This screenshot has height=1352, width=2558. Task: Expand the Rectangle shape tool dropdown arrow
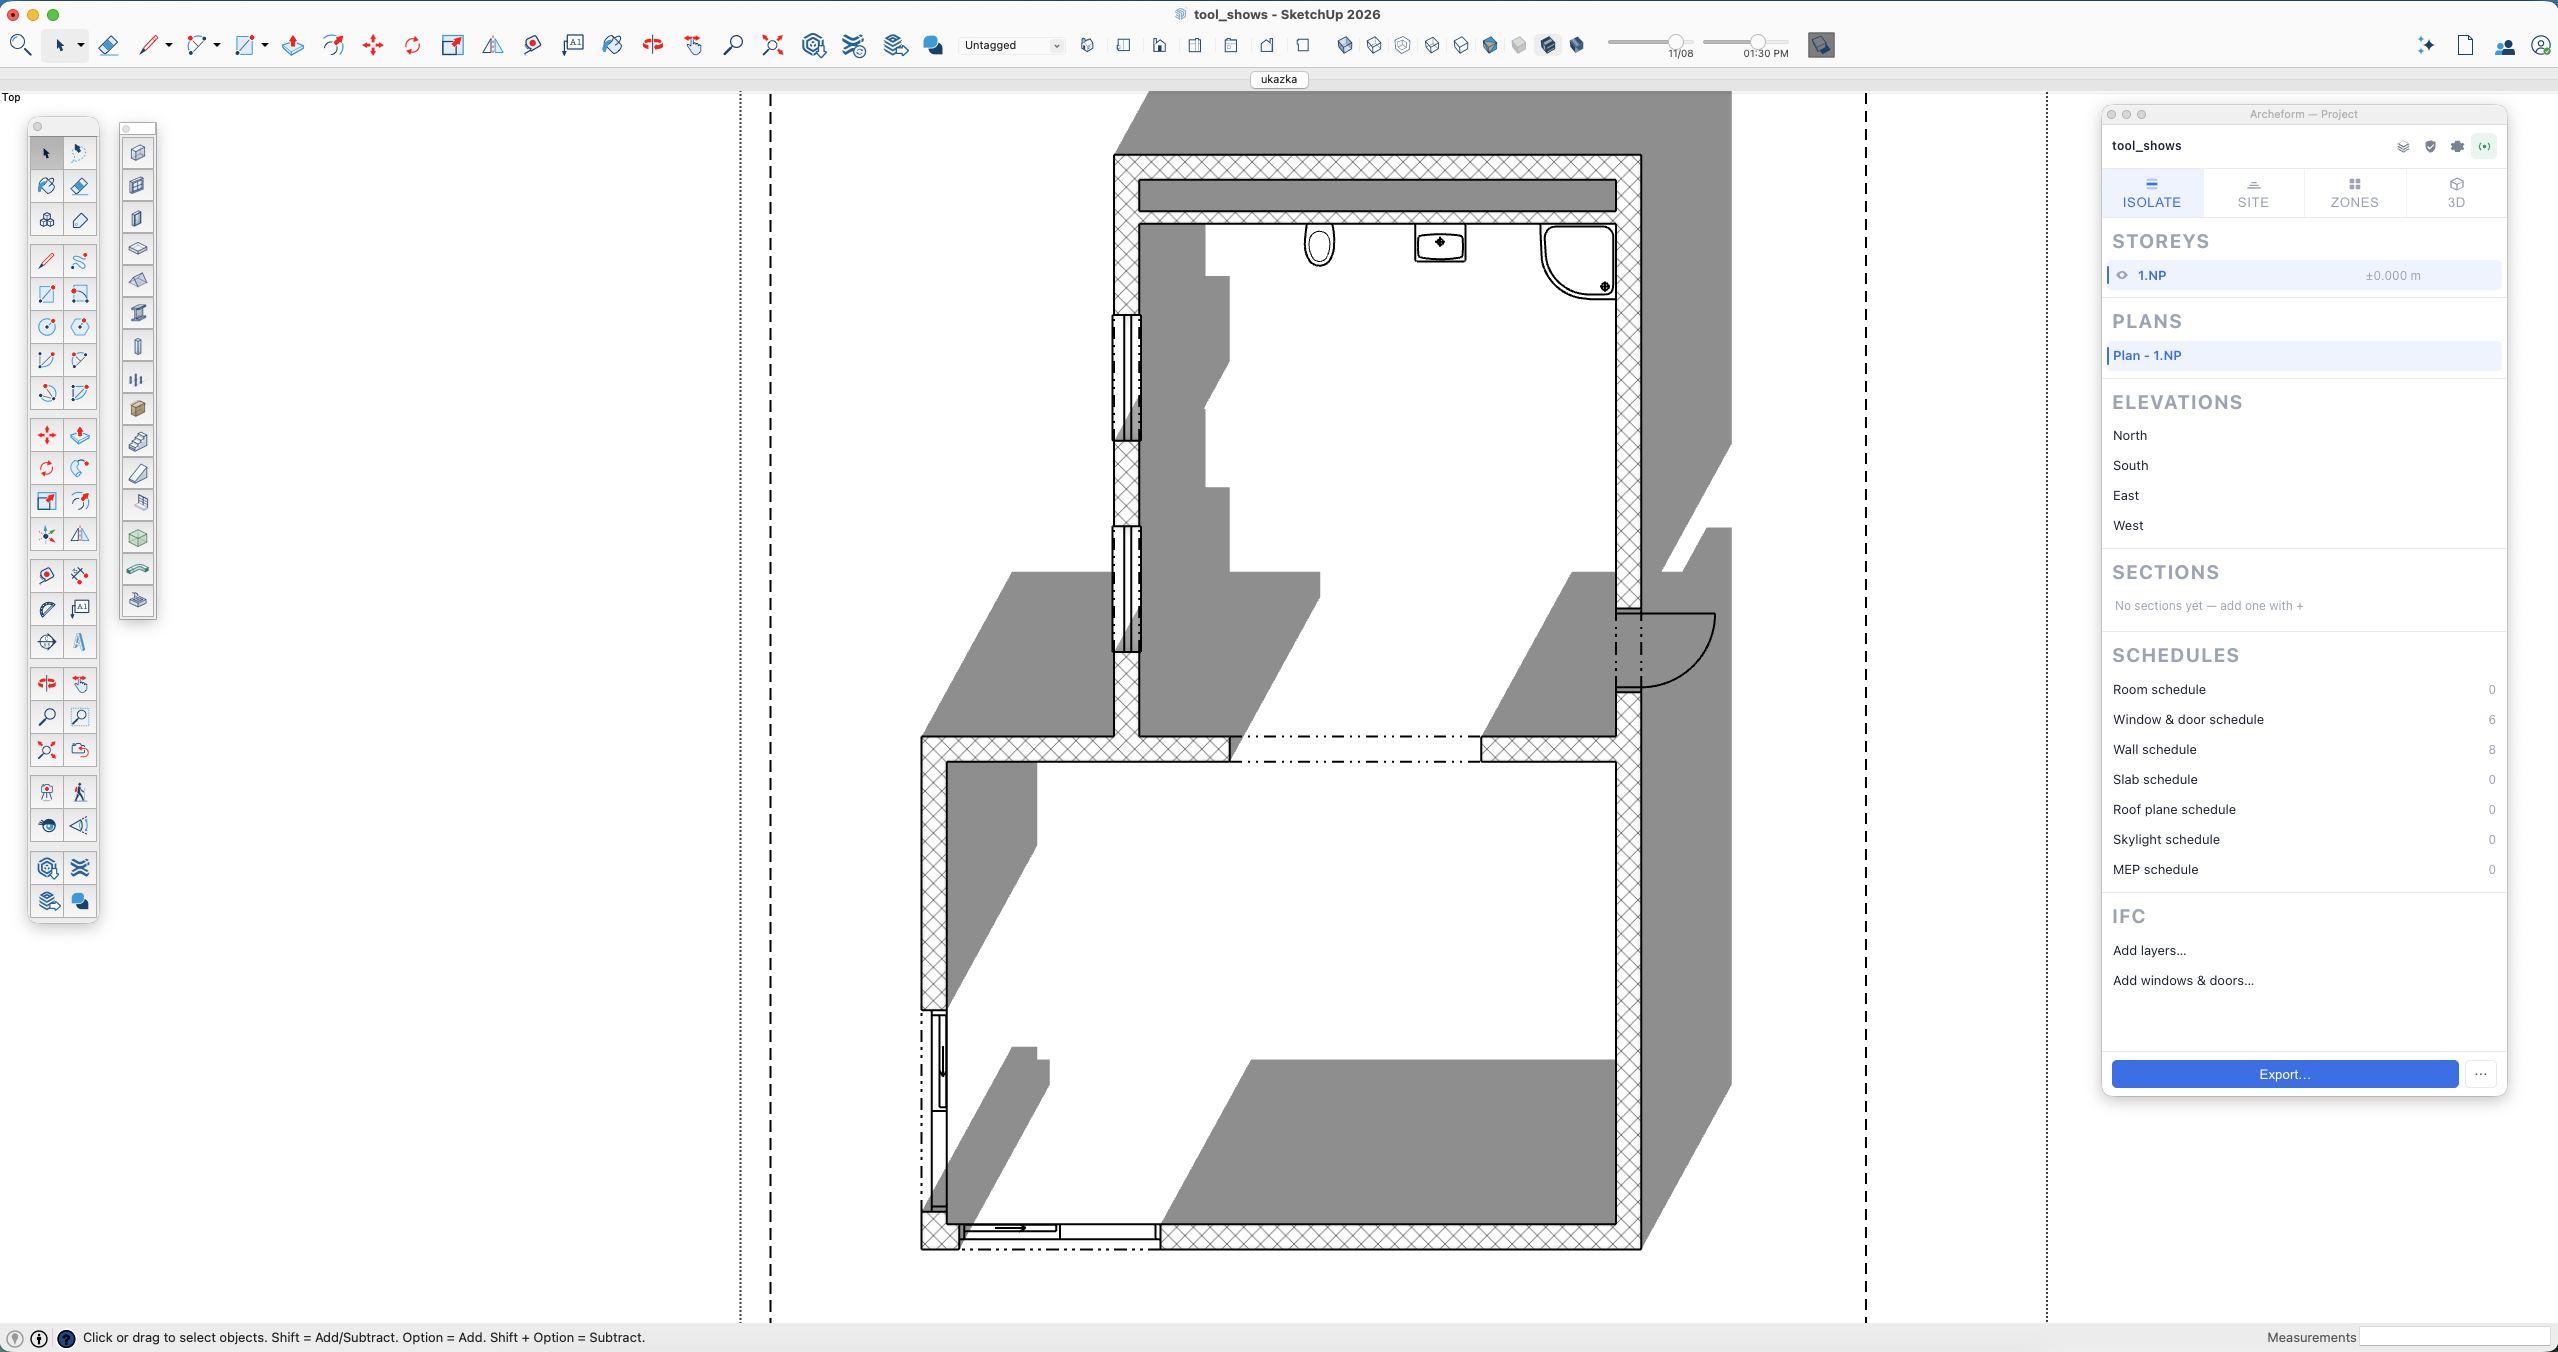pyautogui.click(x=265, y=45)
